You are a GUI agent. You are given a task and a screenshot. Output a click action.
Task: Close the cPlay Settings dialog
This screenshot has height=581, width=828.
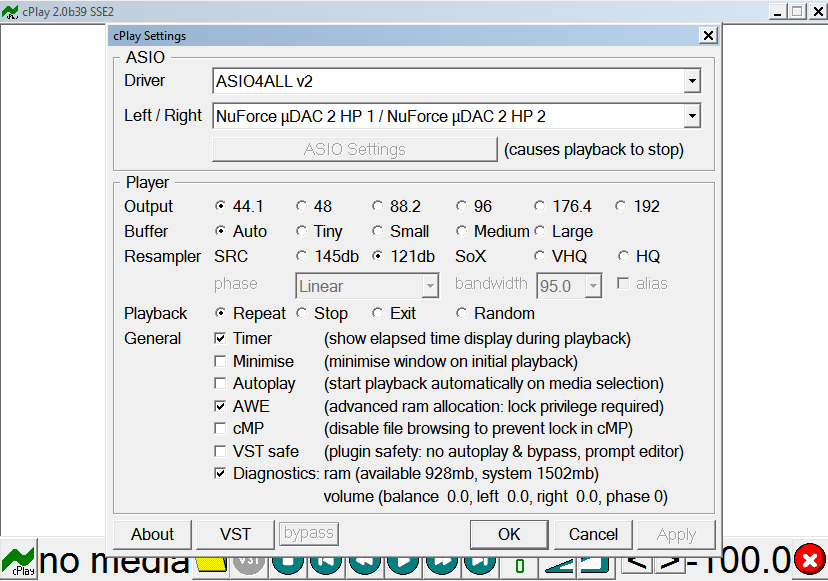(x=708, y=36)
